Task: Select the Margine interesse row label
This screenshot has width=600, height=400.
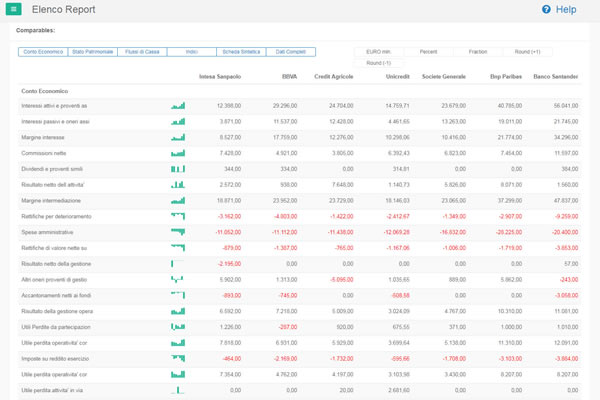Action: click(x=43, y=137)
